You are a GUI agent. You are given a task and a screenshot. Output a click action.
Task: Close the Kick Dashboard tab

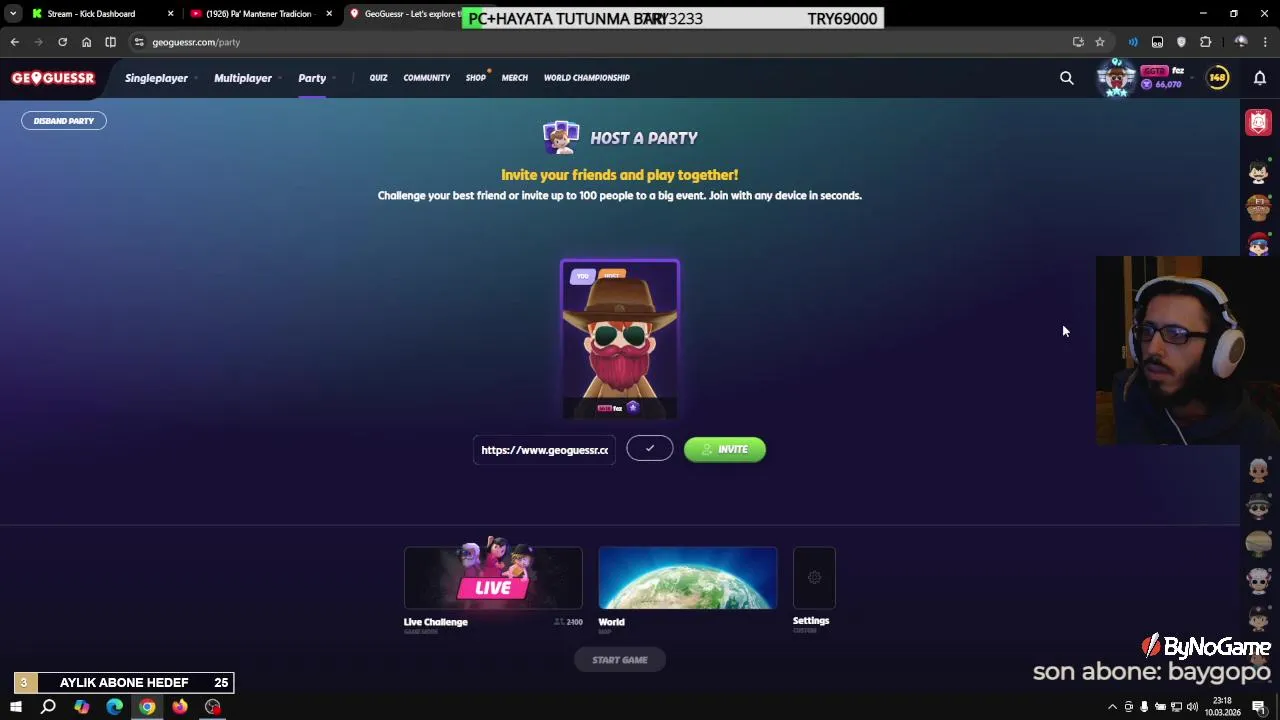click(170, 14)
